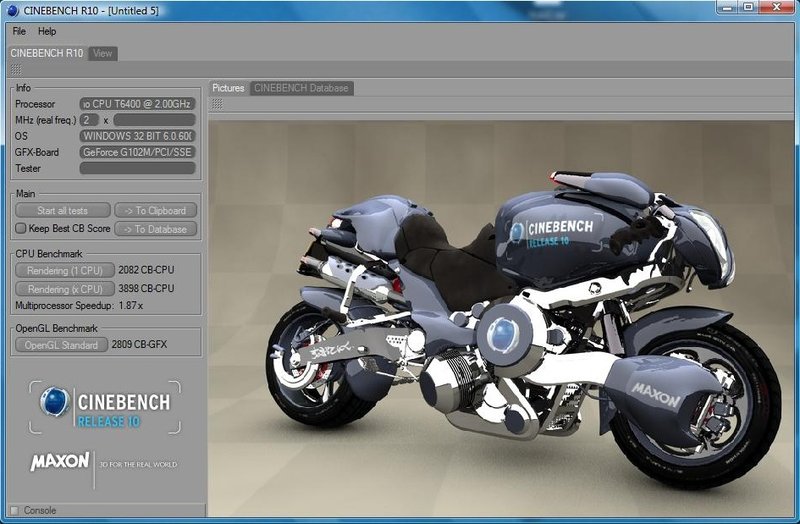
Task: Click the 2082 CB-CPU score text
Action: pyautogui.click(x=146, y=270)
